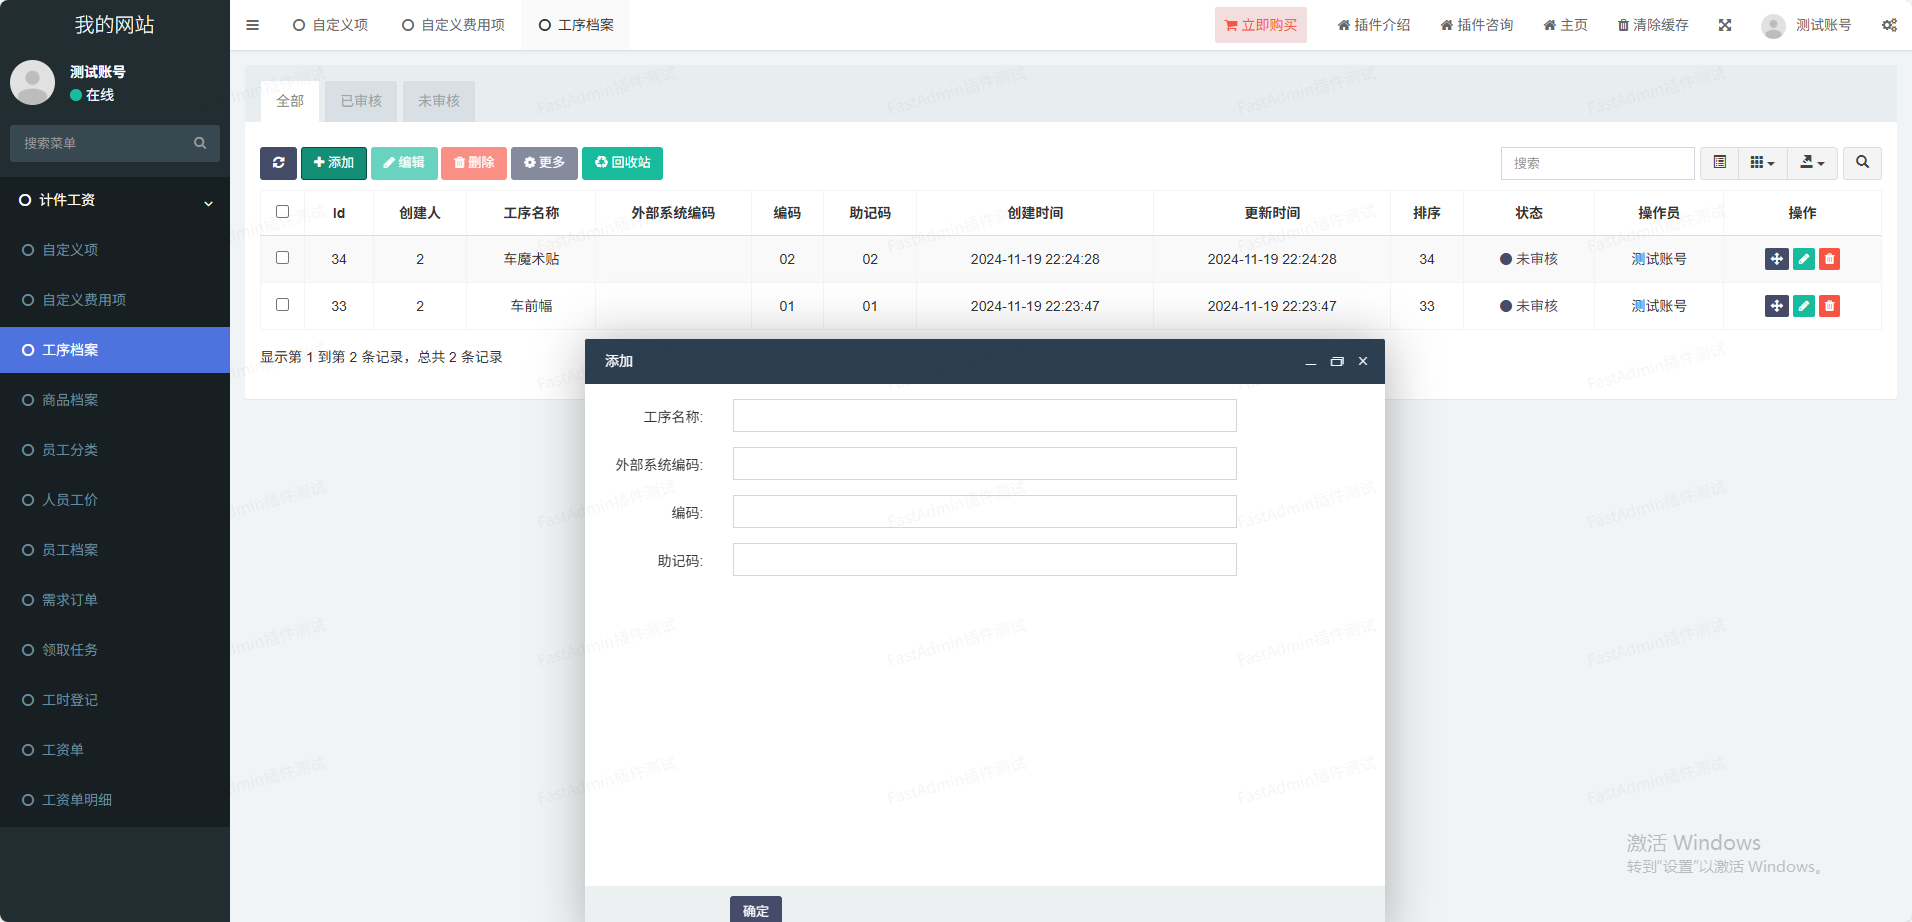The image size is (1912, 922).
Task: Click the refresh table icon button
Action: (278, 163)
